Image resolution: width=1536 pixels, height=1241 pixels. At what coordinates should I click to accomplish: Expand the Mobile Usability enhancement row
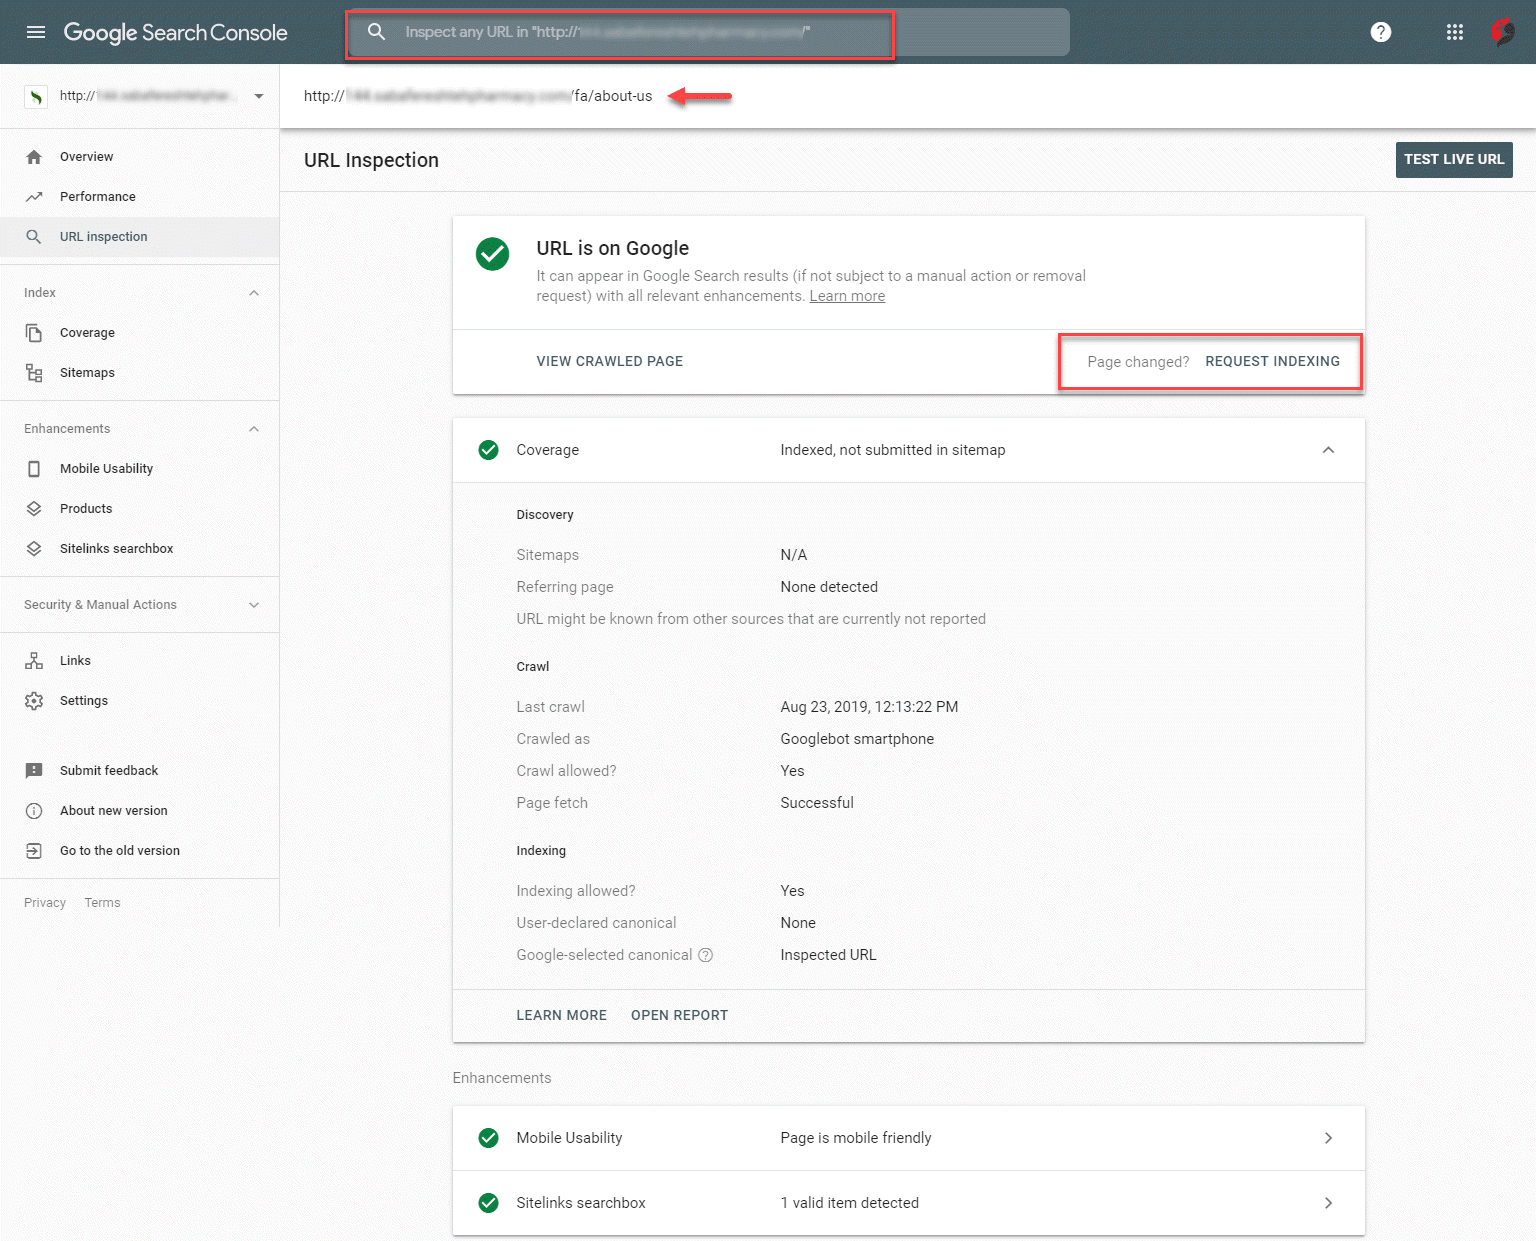pos(1328,1138)
